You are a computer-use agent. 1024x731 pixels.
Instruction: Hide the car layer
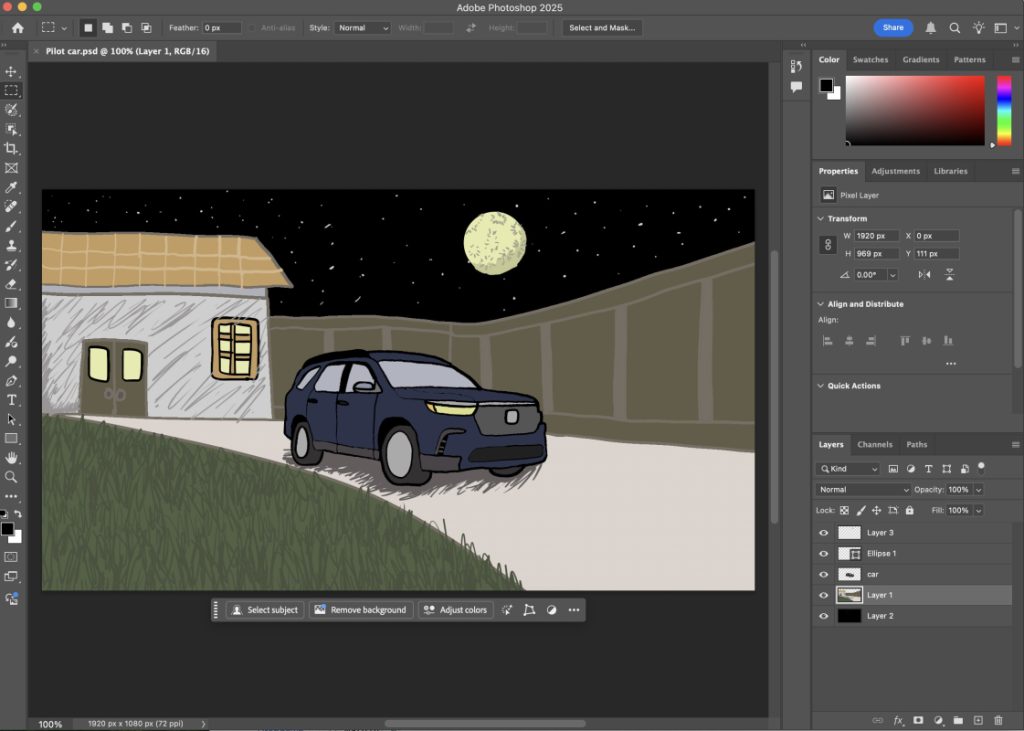tap(824, 575)
